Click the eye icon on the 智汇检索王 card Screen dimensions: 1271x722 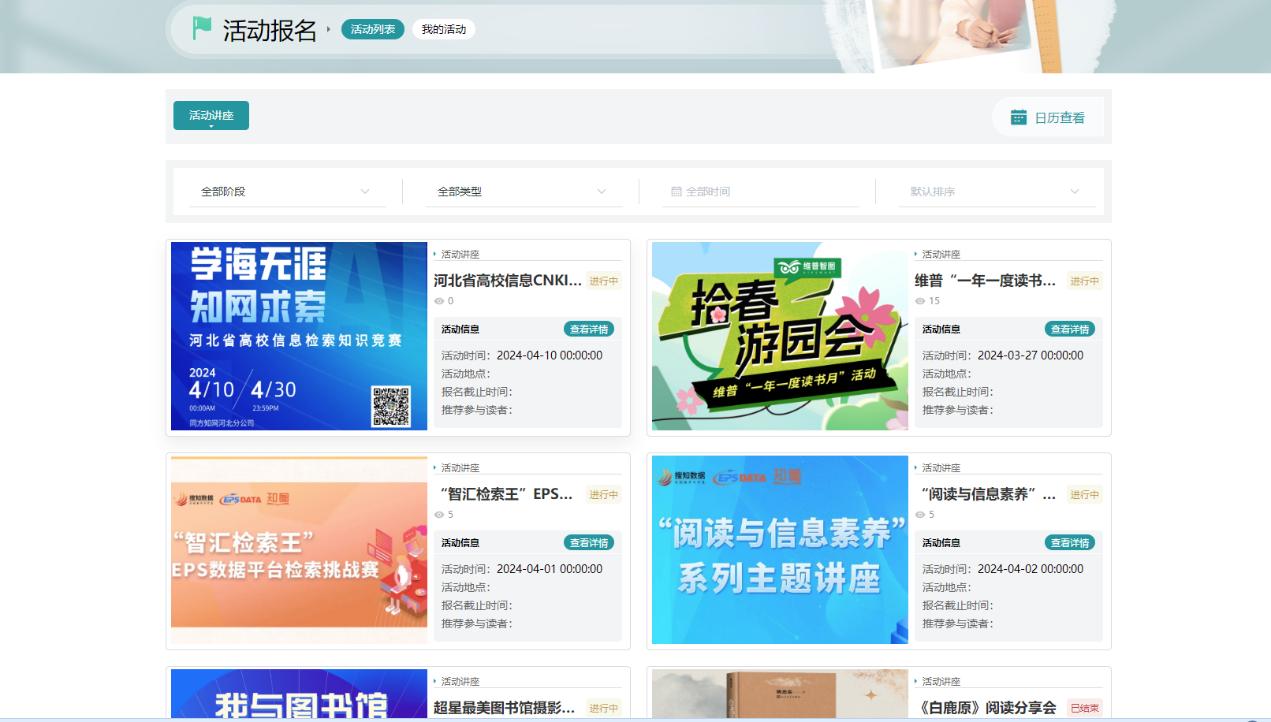[x=438, y=515]
